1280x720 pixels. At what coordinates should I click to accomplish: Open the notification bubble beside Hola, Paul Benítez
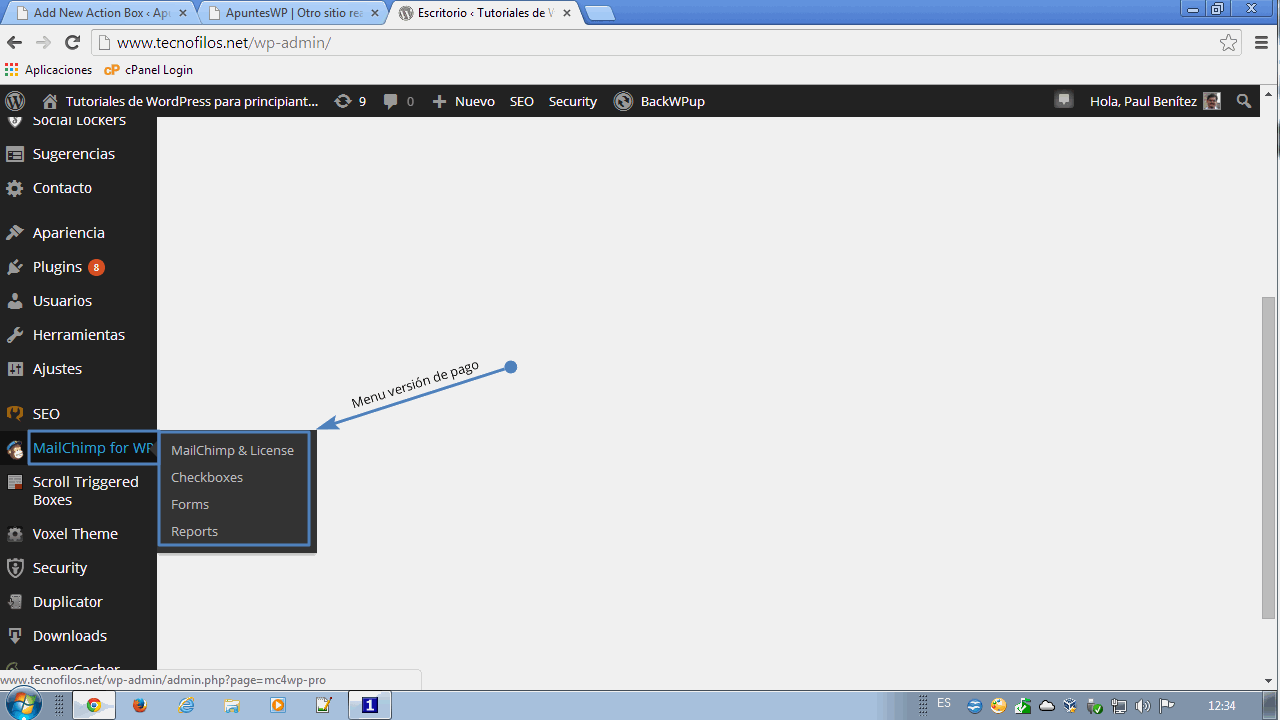[1064, 100]
